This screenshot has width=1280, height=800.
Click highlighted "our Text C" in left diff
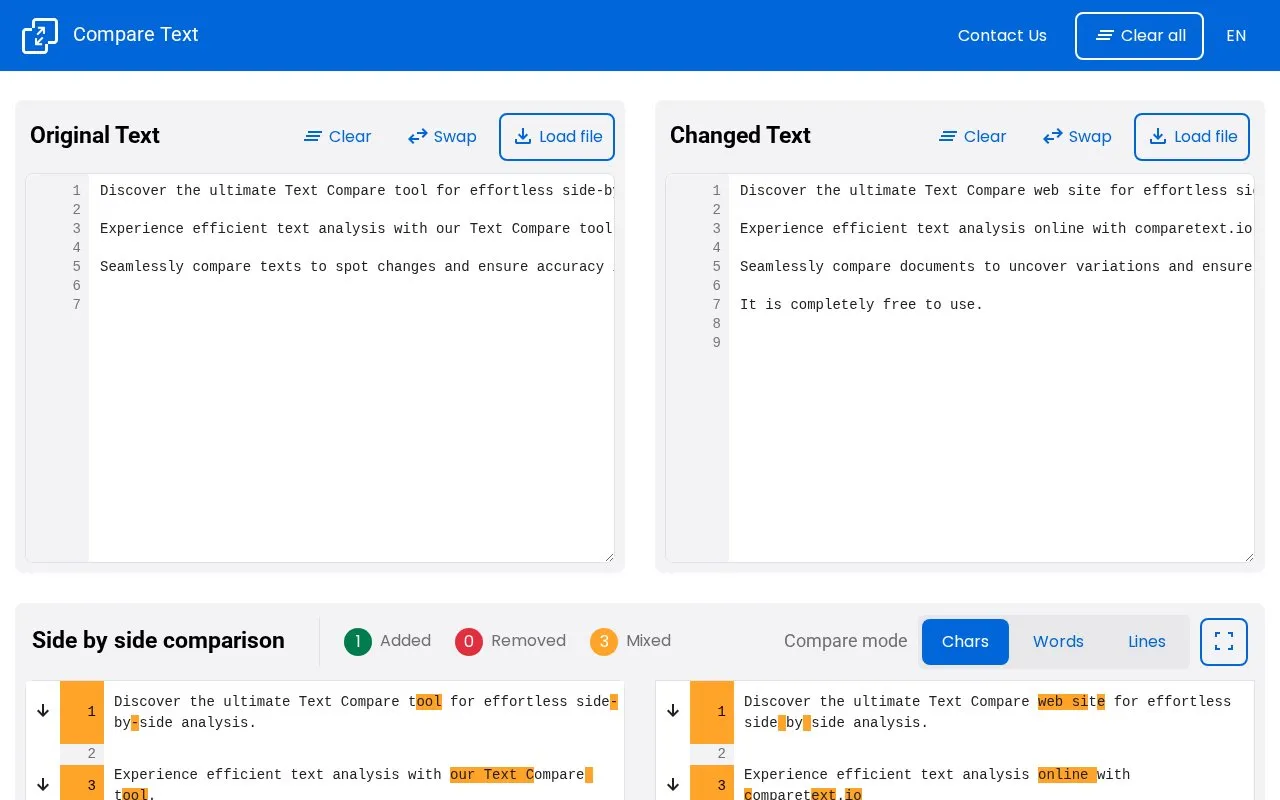pyautogui.click(x=492, y=775)
